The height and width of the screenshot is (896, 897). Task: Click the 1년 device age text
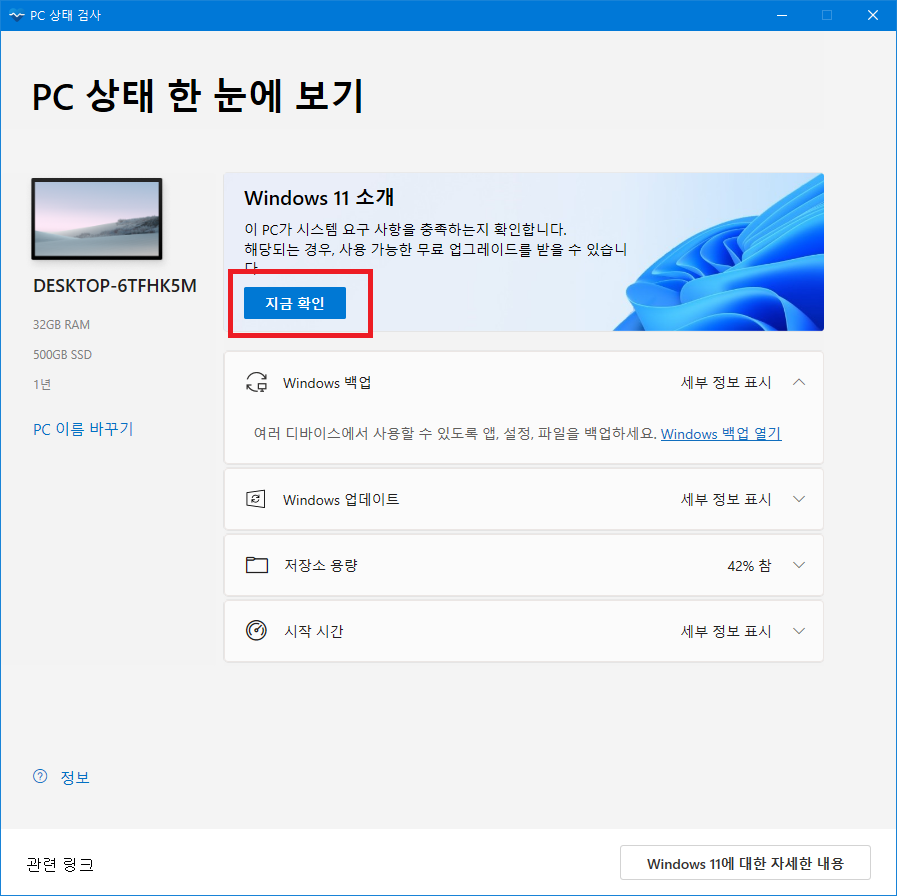(x=42, y=384)
